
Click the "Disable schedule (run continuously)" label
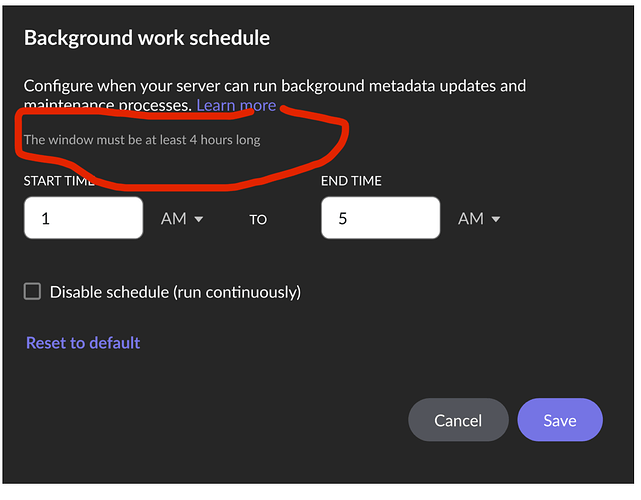(x=175, y=292)
